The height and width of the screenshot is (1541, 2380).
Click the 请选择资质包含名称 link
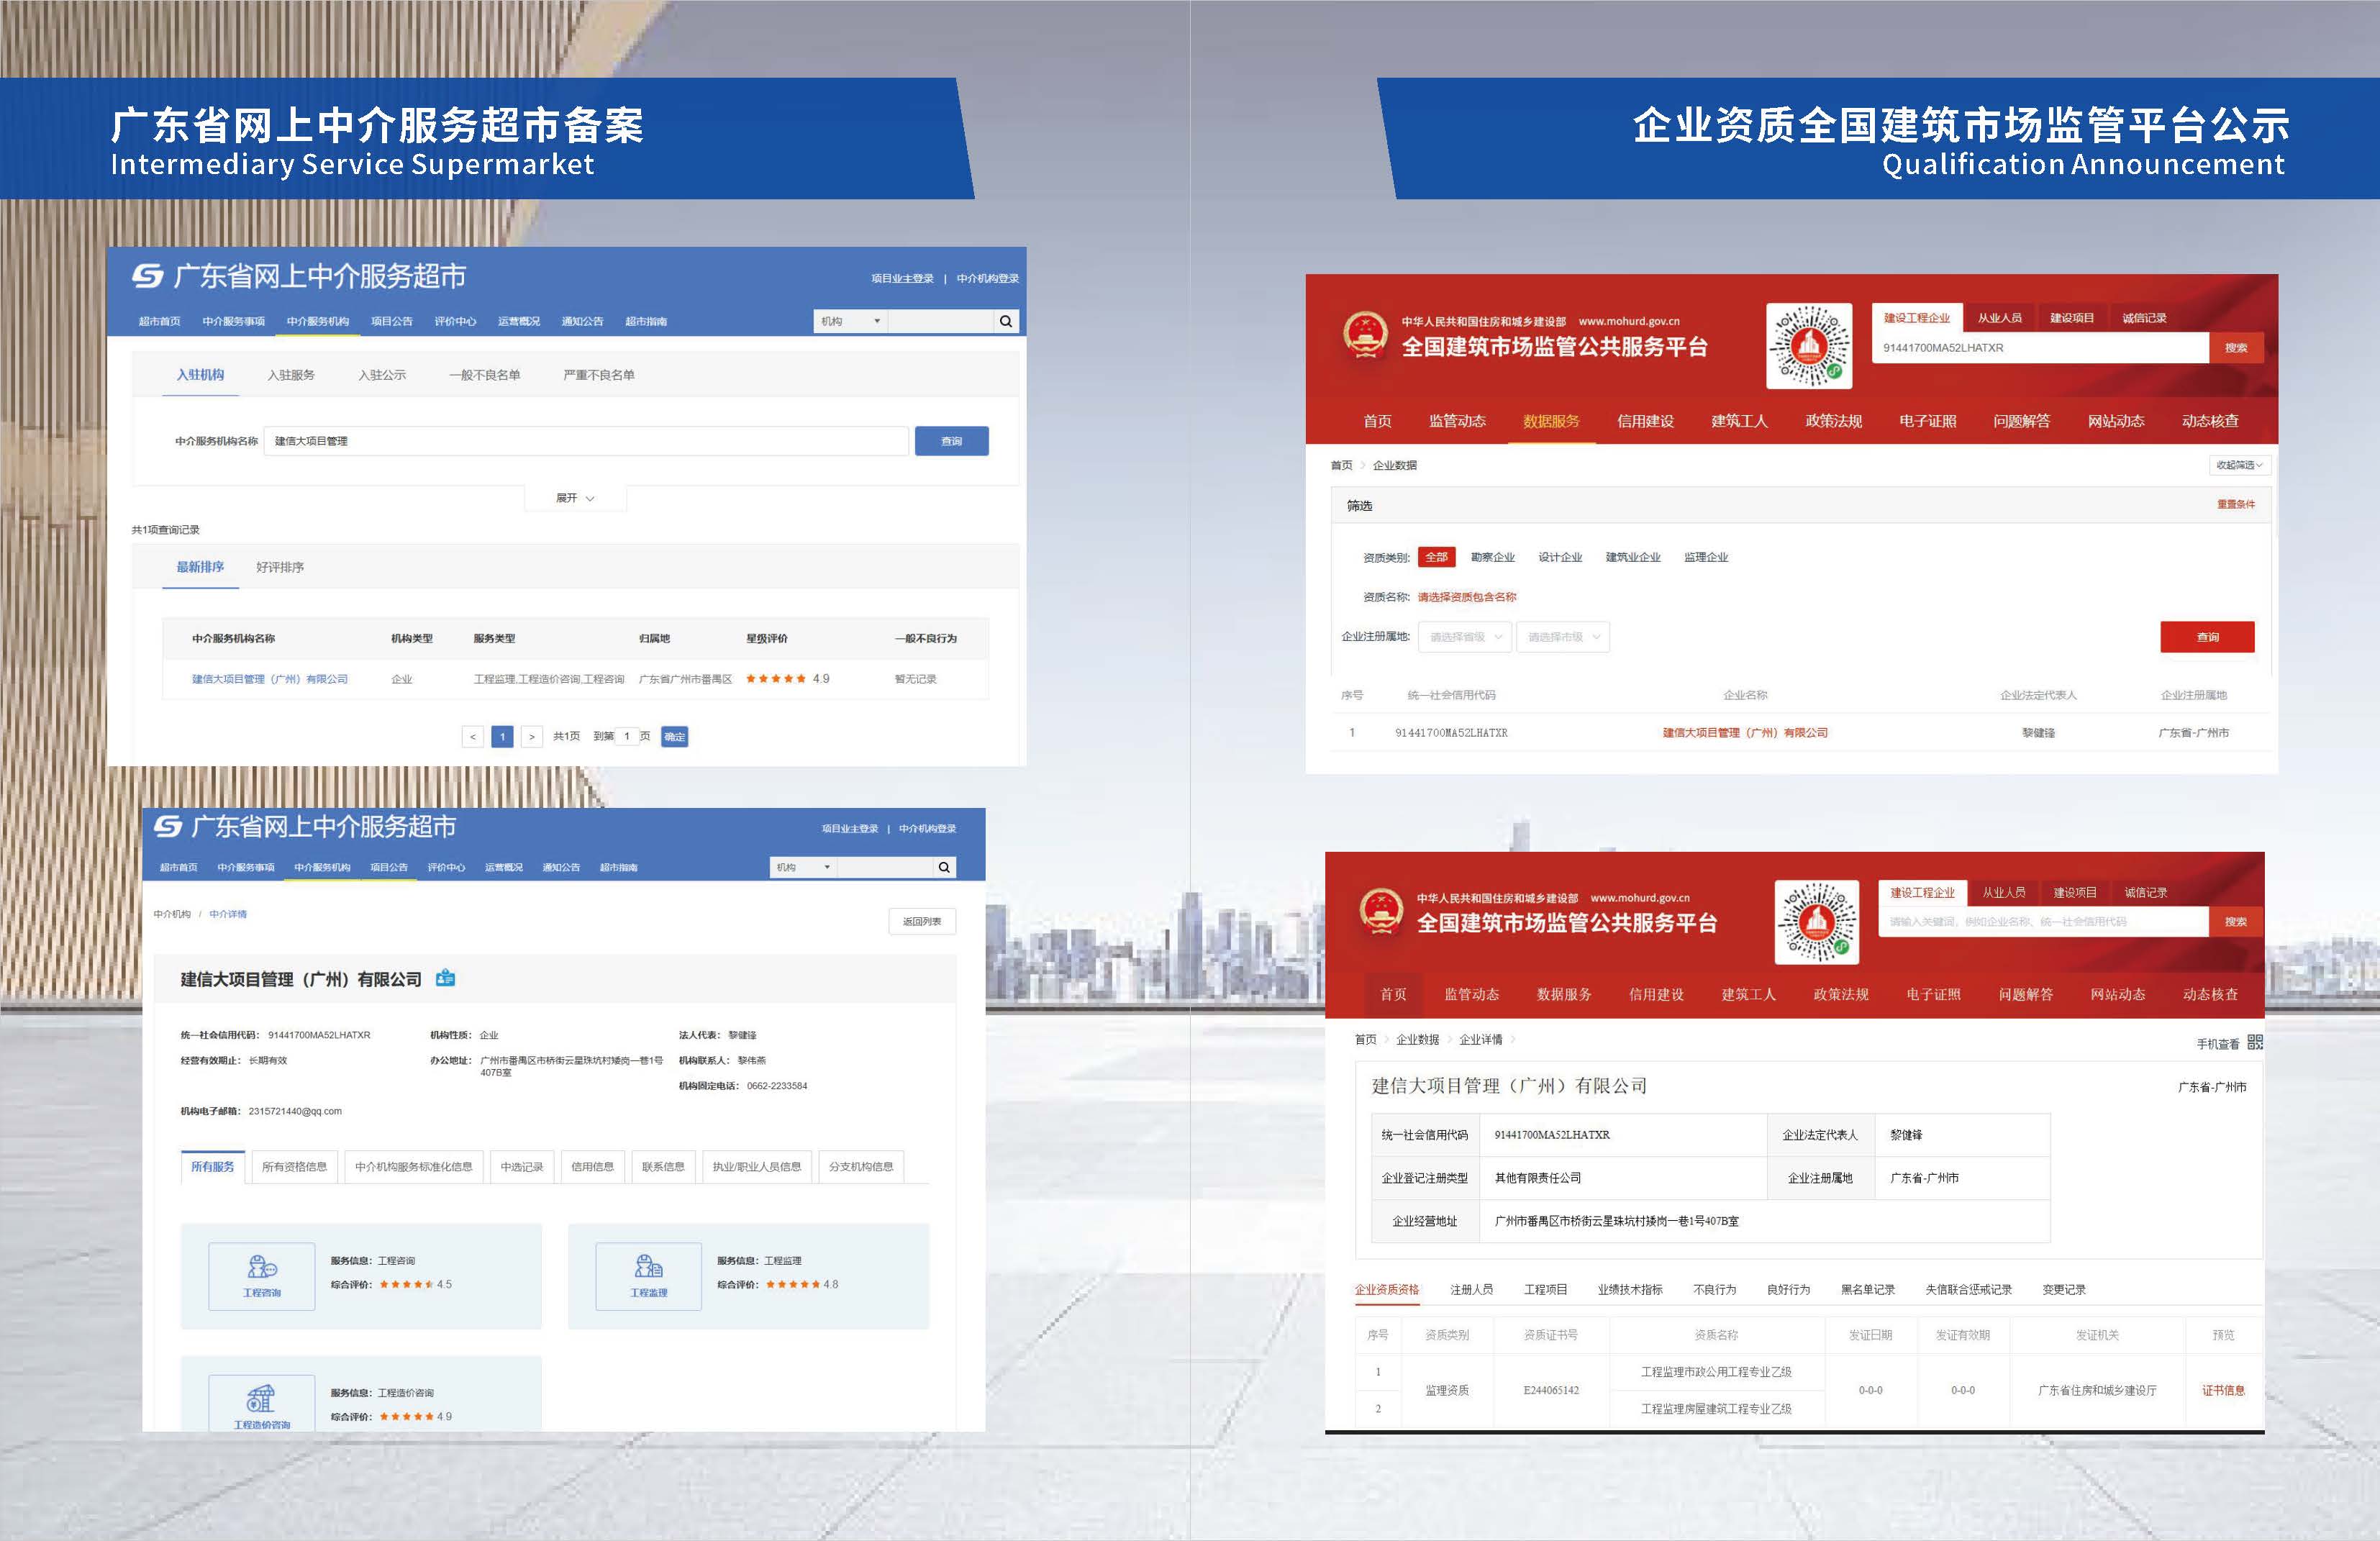[1467, 597]
